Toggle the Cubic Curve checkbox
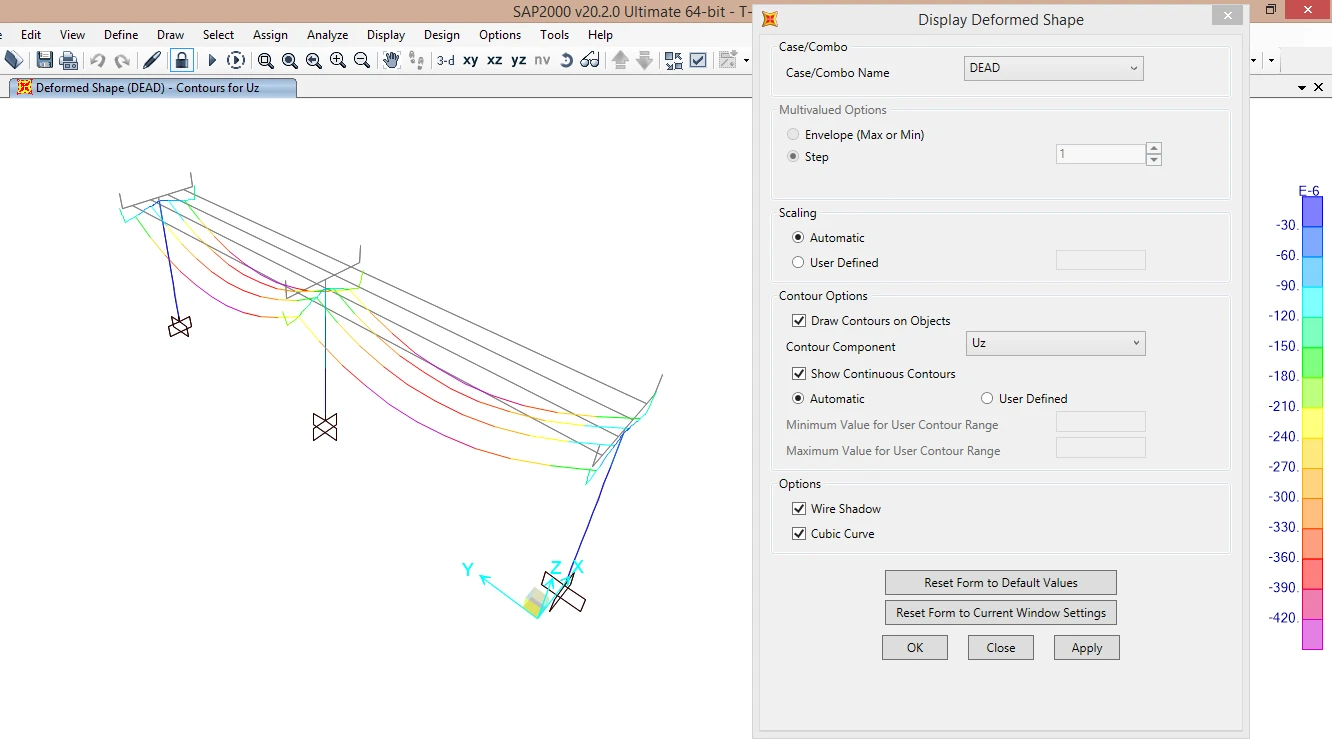The image size is (1332, 743). (799, 534)
